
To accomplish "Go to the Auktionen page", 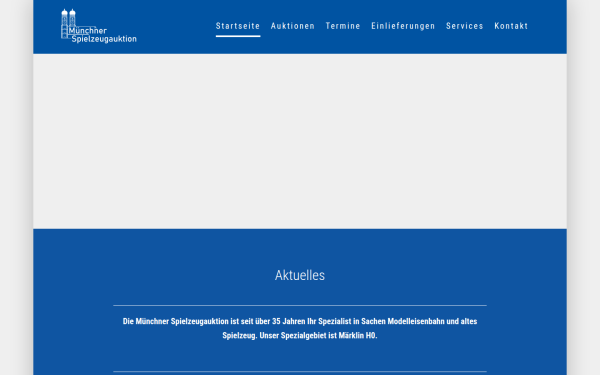I will [x=293, y=26].
